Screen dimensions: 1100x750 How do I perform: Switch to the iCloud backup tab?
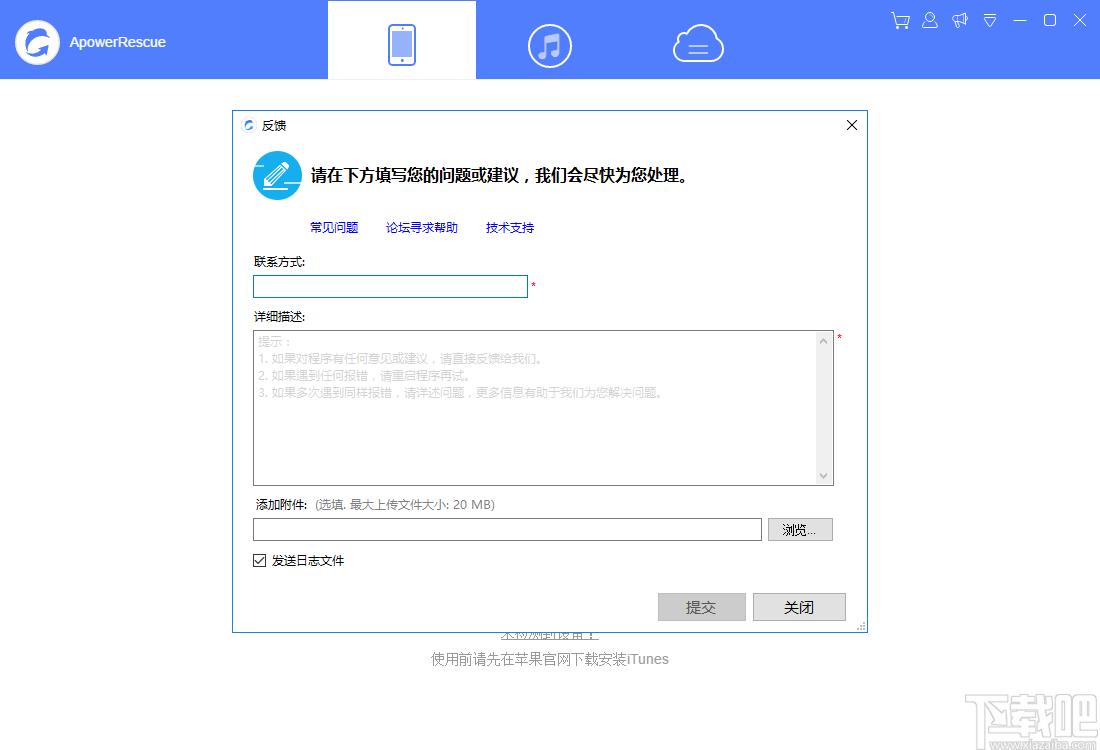pyautogui.click(x=698, y=43)
